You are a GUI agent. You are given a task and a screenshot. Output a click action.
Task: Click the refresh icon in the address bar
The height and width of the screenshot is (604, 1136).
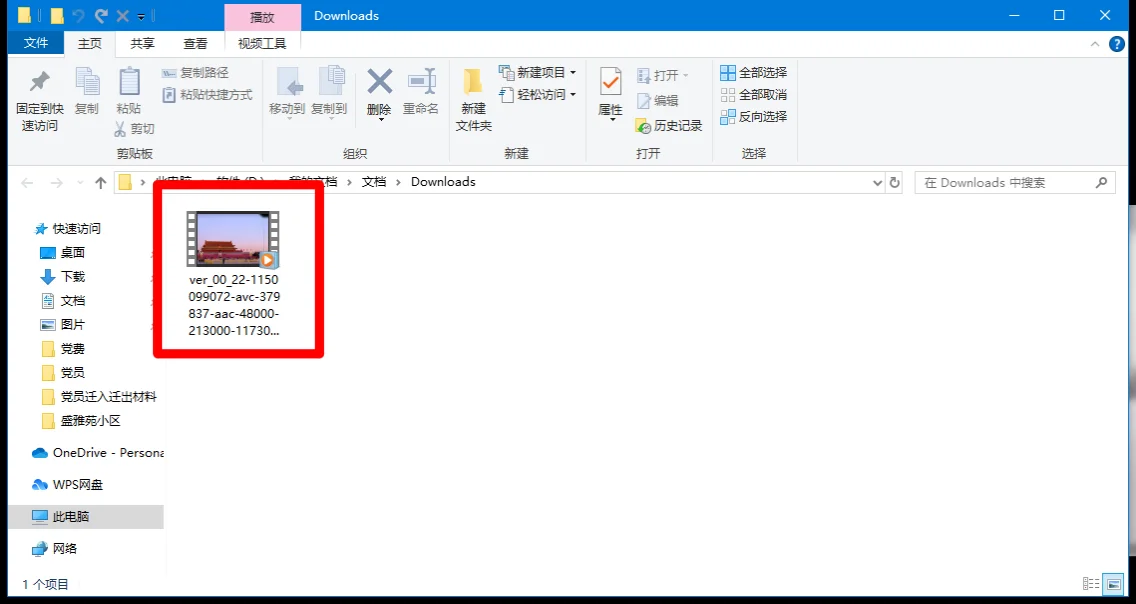point(895,182)
